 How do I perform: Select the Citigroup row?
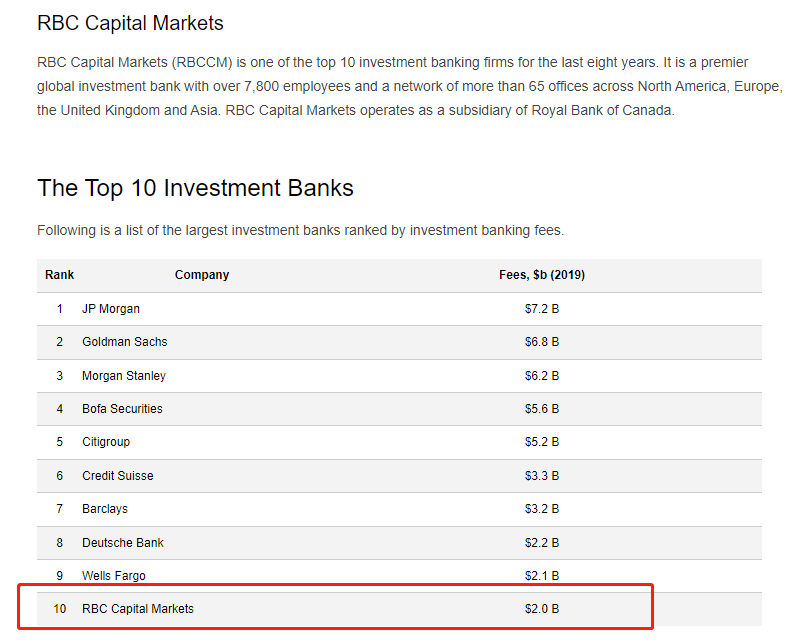399,442
